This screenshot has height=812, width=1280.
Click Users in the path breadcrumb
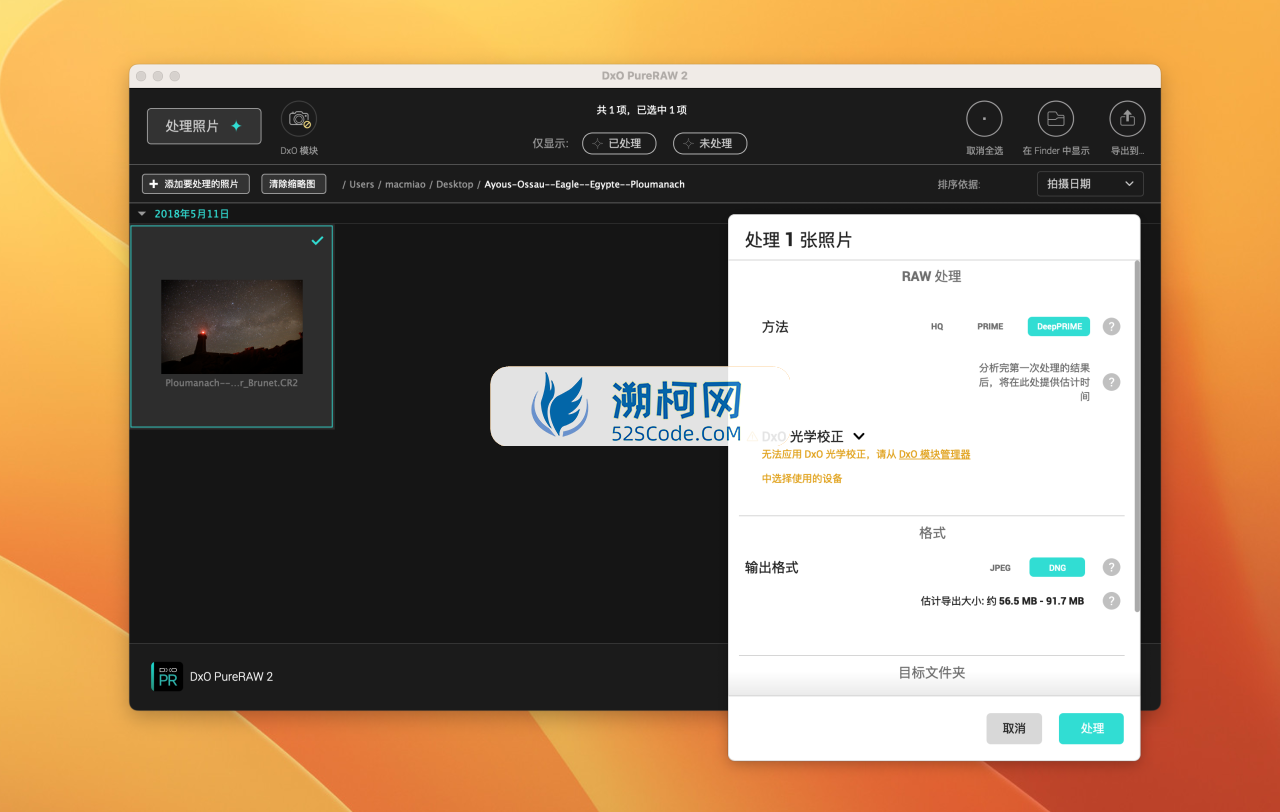click(x=361, y=184)
